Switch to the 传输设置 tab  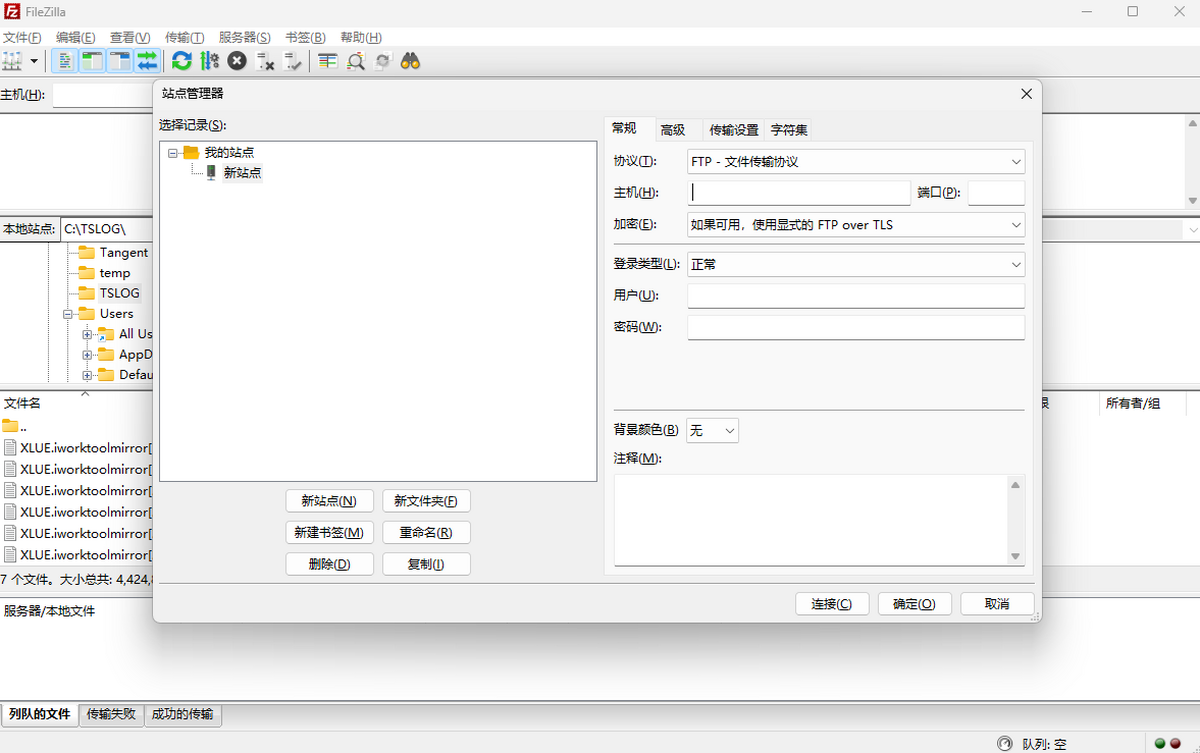coord(734,130)
